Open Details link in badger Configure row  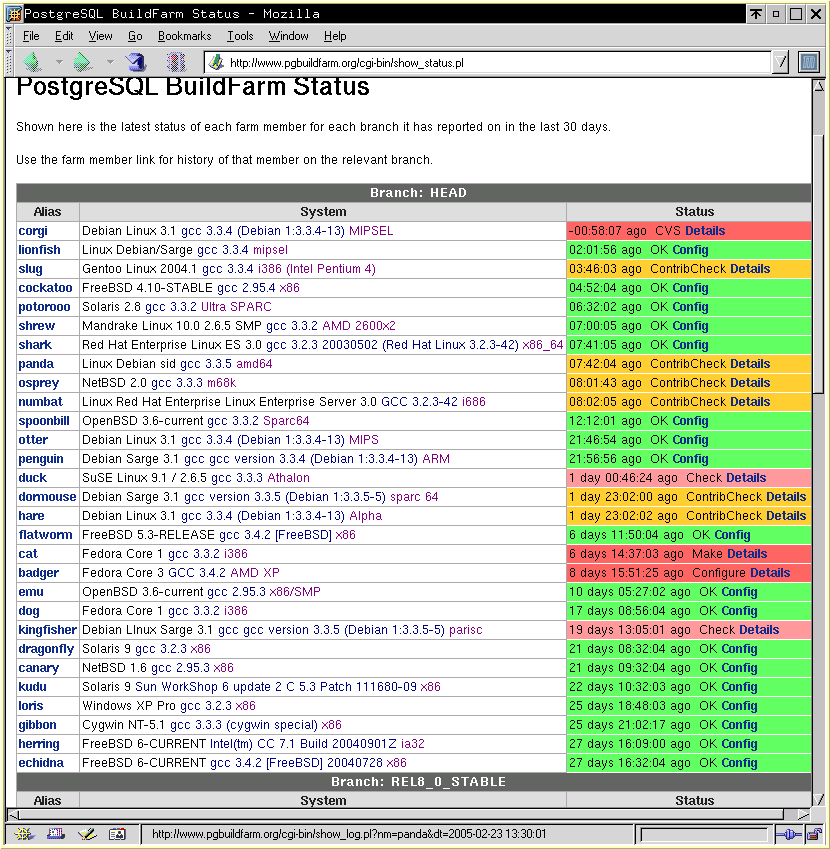click(770, 572)
